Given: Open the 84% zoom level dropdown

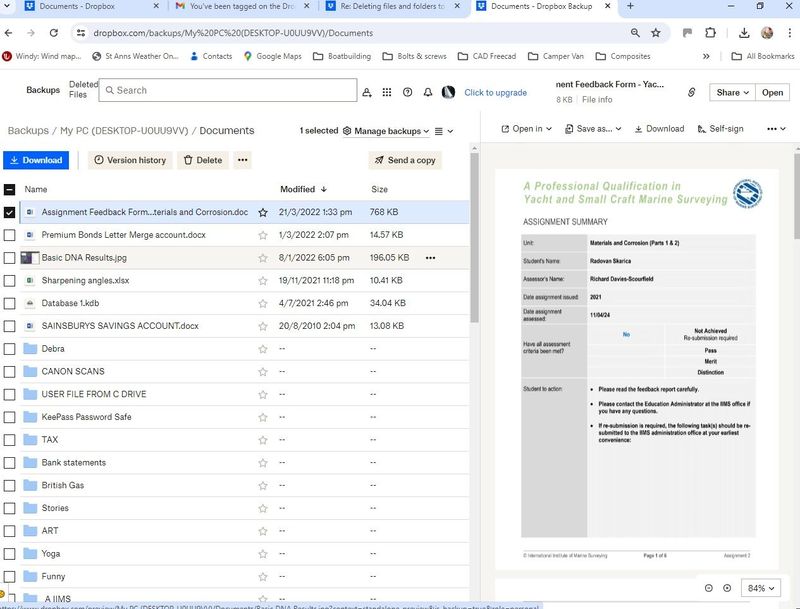Looking at the screenshot, I should [x=763, y=588].
